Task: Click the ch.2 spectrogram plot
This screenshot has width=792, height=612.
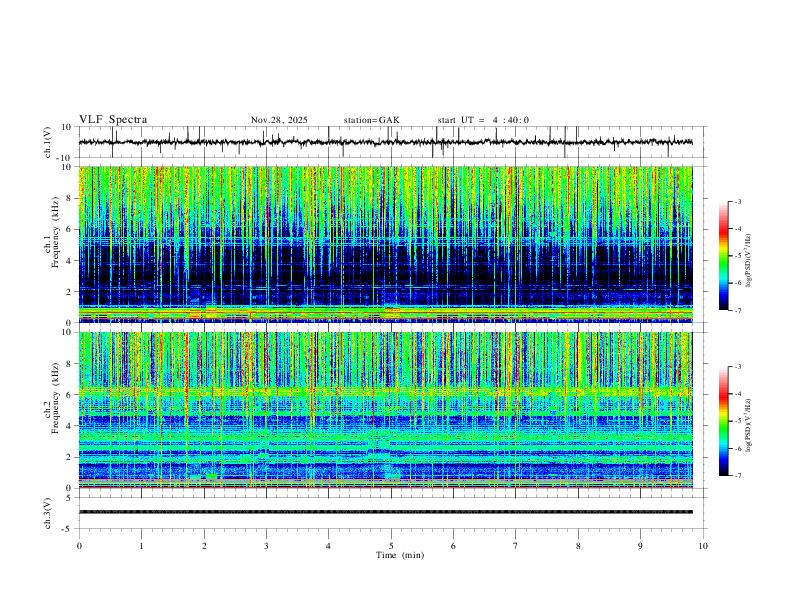Action: [386, 410]
